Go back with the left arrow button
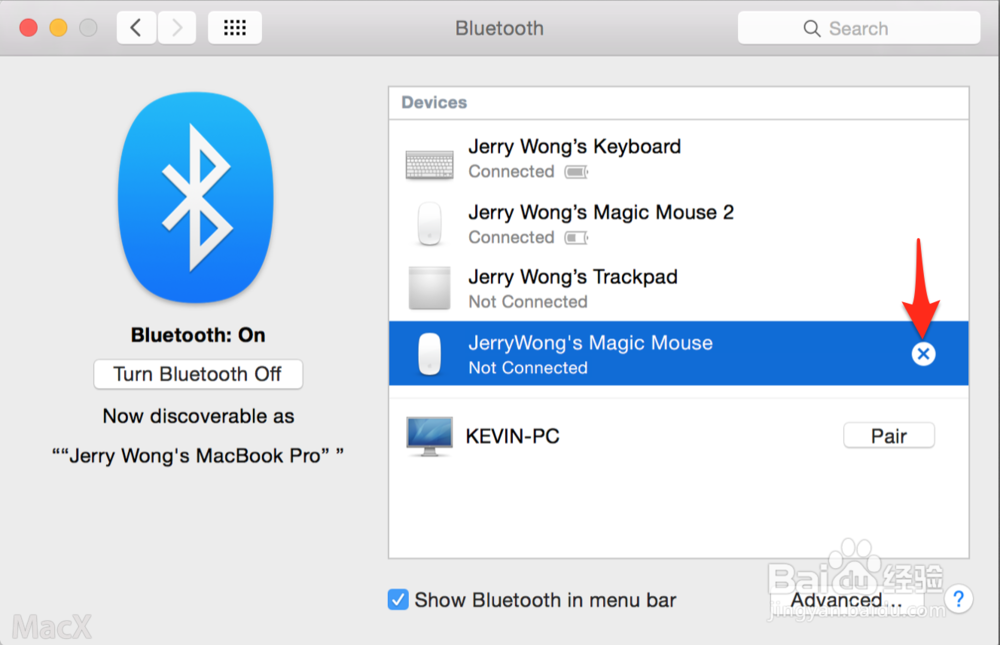The image size is (1000, 645). [136, 28]
